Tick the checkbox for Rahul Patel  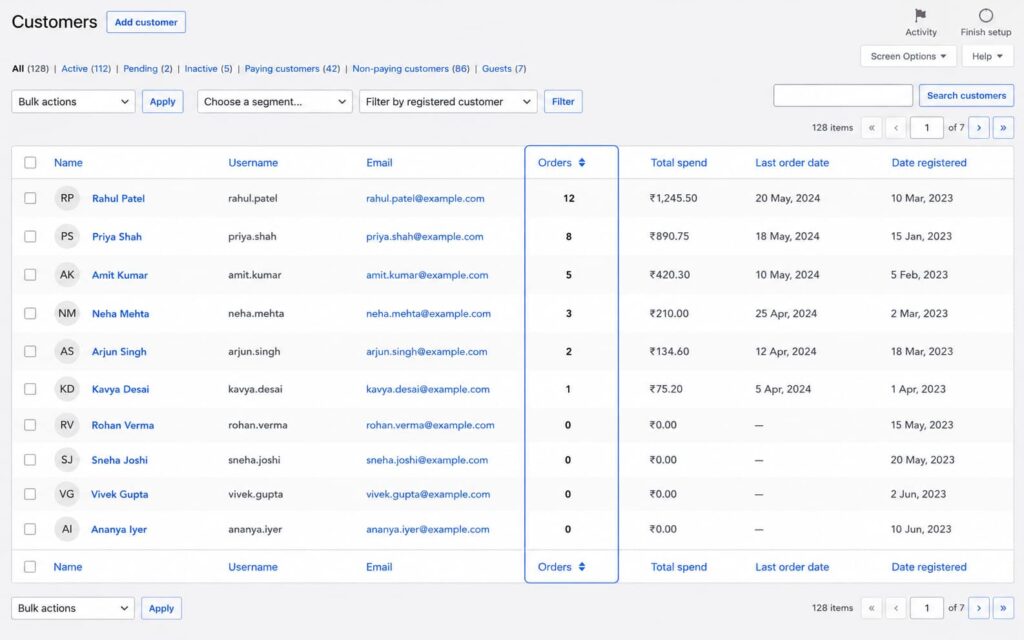(x=30, y=198)
